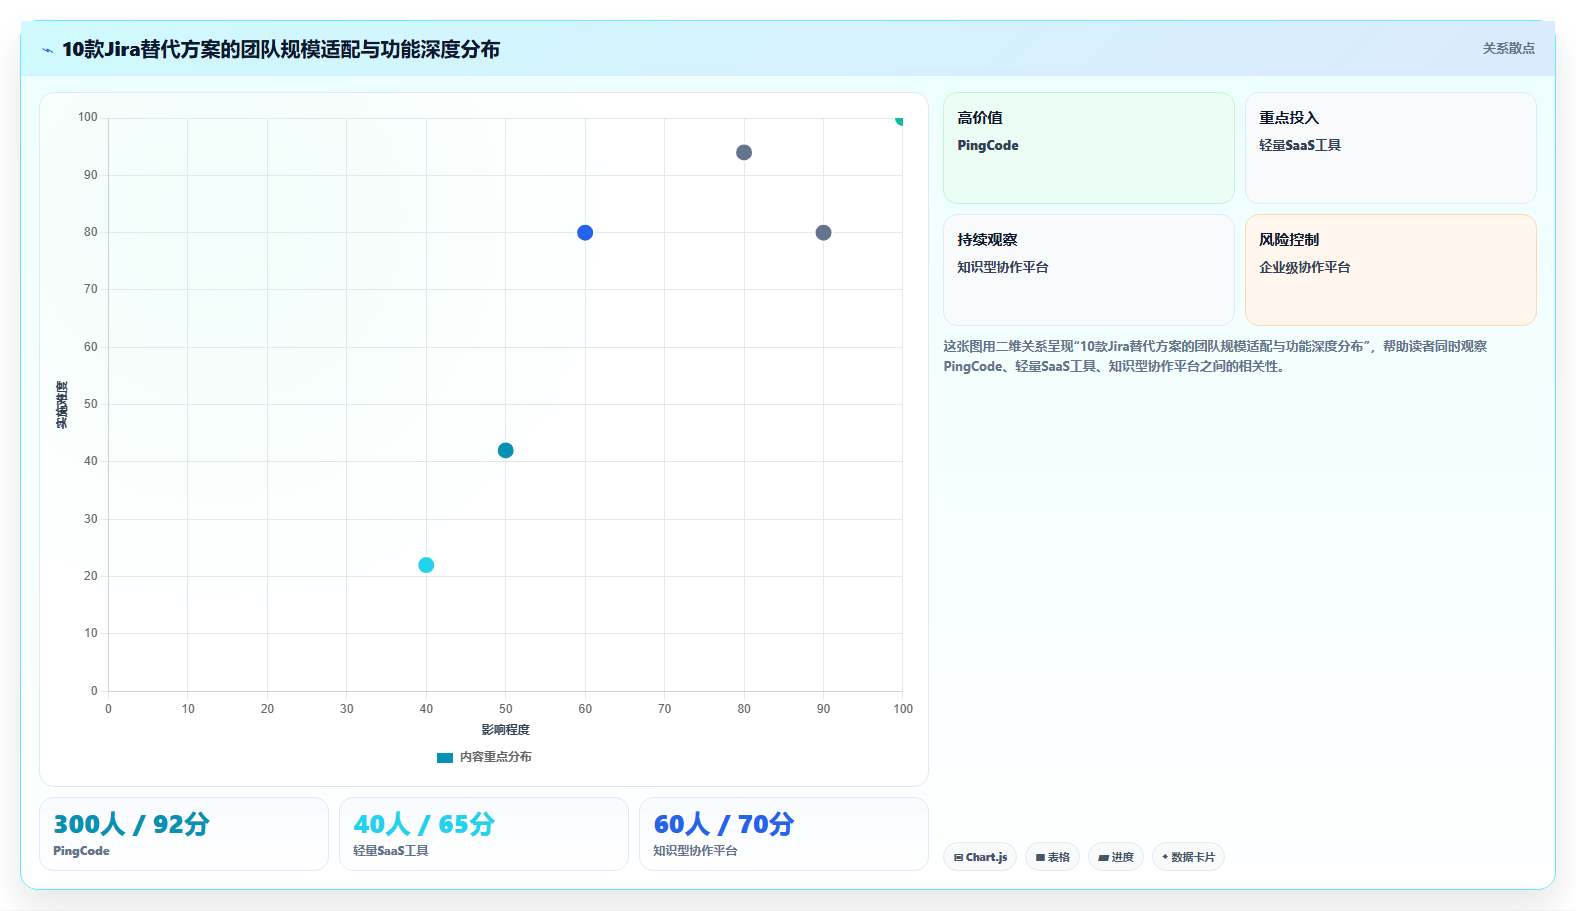Toggle the 内容重点分布 legend swatch

pyautogui.click(x=445, y=757)
